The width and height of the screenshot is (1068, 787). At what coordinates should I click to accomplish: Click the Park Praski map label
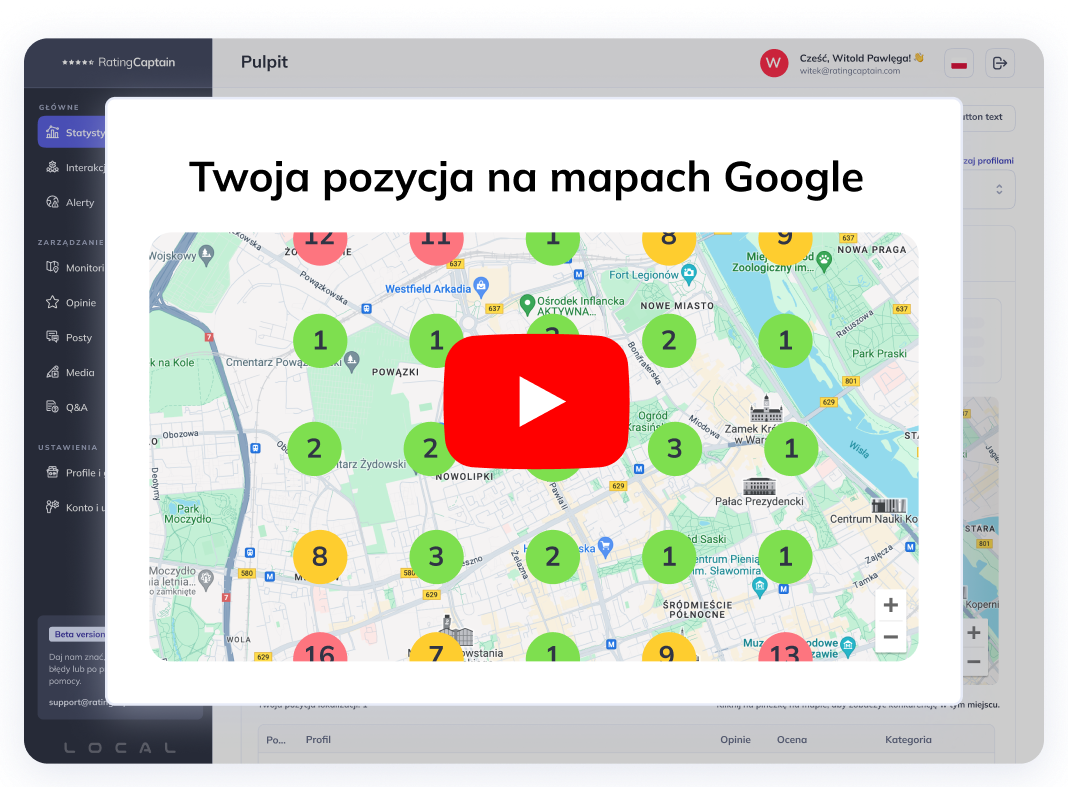coord(879,354)
